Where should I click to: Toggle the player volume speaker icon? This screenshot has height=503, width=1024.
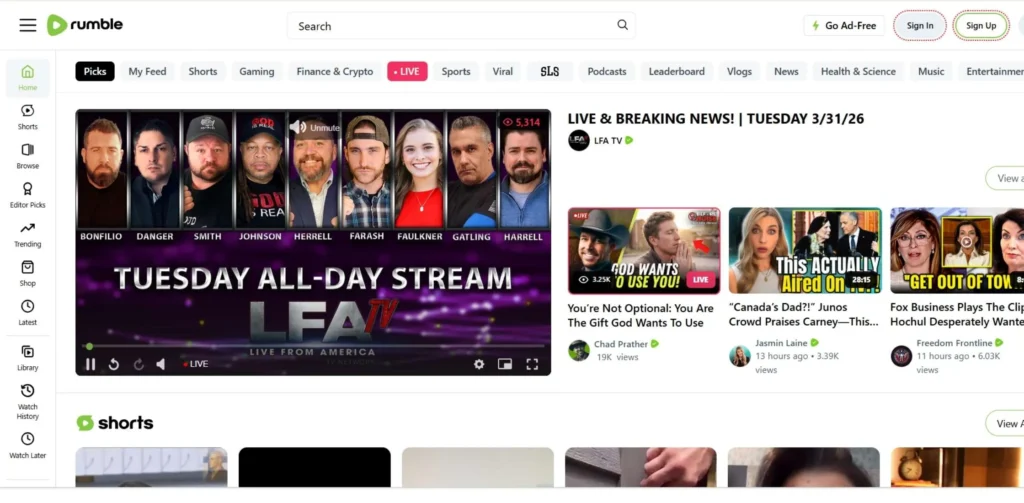click(x=161, y=364)
